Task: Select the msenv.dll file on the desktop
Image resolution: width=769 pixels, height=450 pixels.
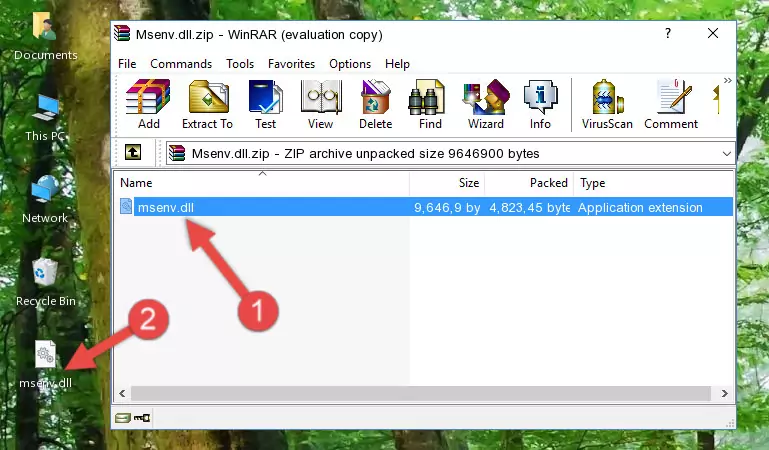Action: pyautogui.click(x=46, y=365)
